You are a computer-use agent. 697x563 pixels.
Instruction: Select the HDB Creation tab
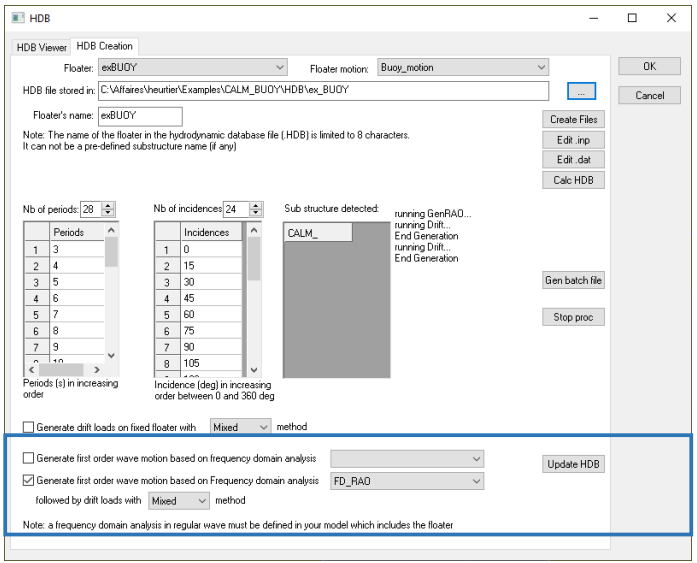(x=105, y=47)
